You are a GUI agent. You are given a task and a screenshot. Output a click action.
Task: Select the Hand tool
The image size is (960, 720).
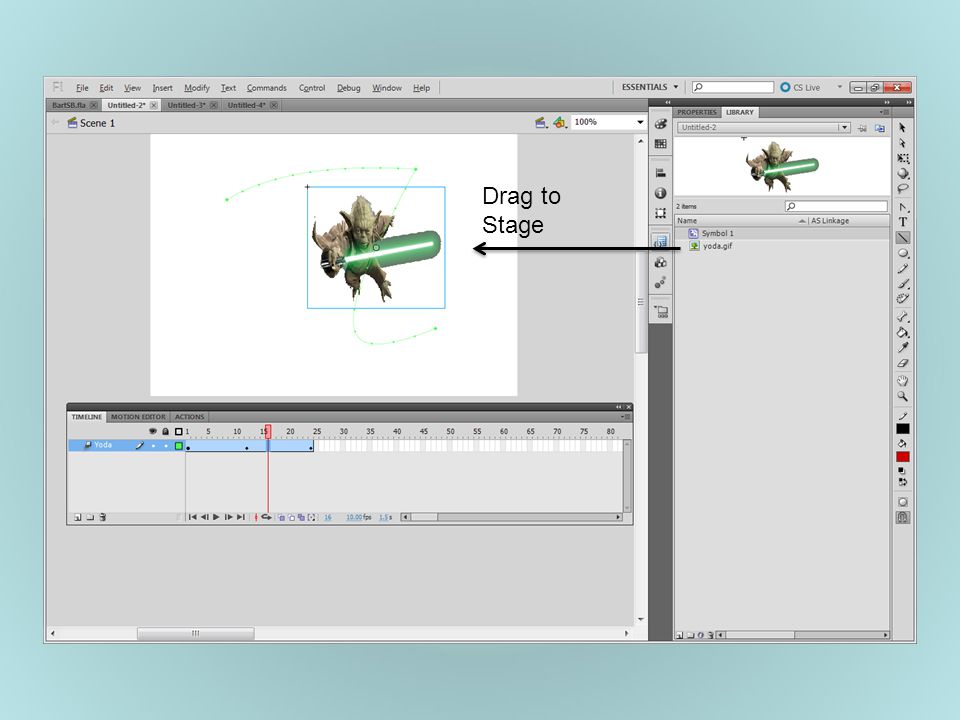pyautogui.click(x=902, y=381)
